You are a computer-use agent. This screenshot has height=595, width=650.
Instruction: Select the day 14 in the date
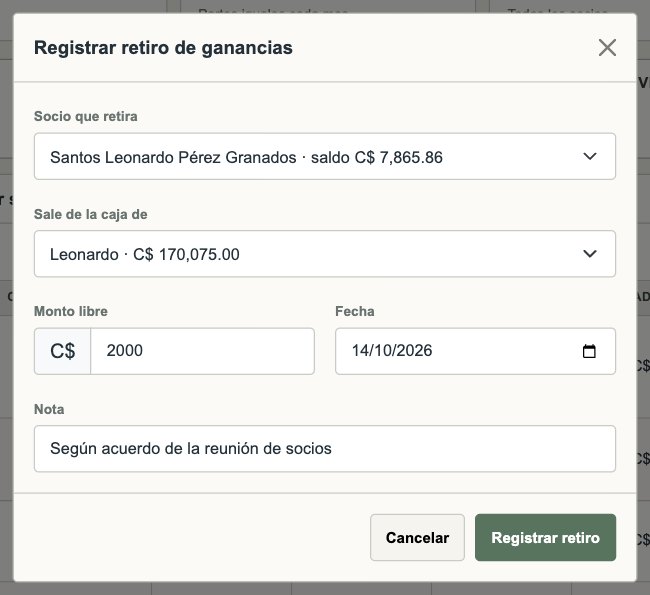[360, 351]
